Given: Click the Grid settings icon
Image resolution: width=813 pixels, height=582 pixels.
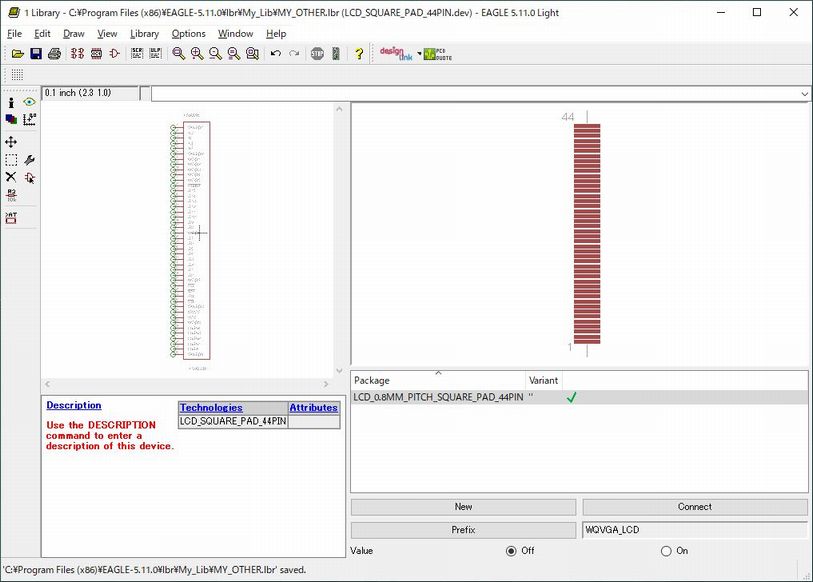Looking at the screenshot, I should pos(17,75).
